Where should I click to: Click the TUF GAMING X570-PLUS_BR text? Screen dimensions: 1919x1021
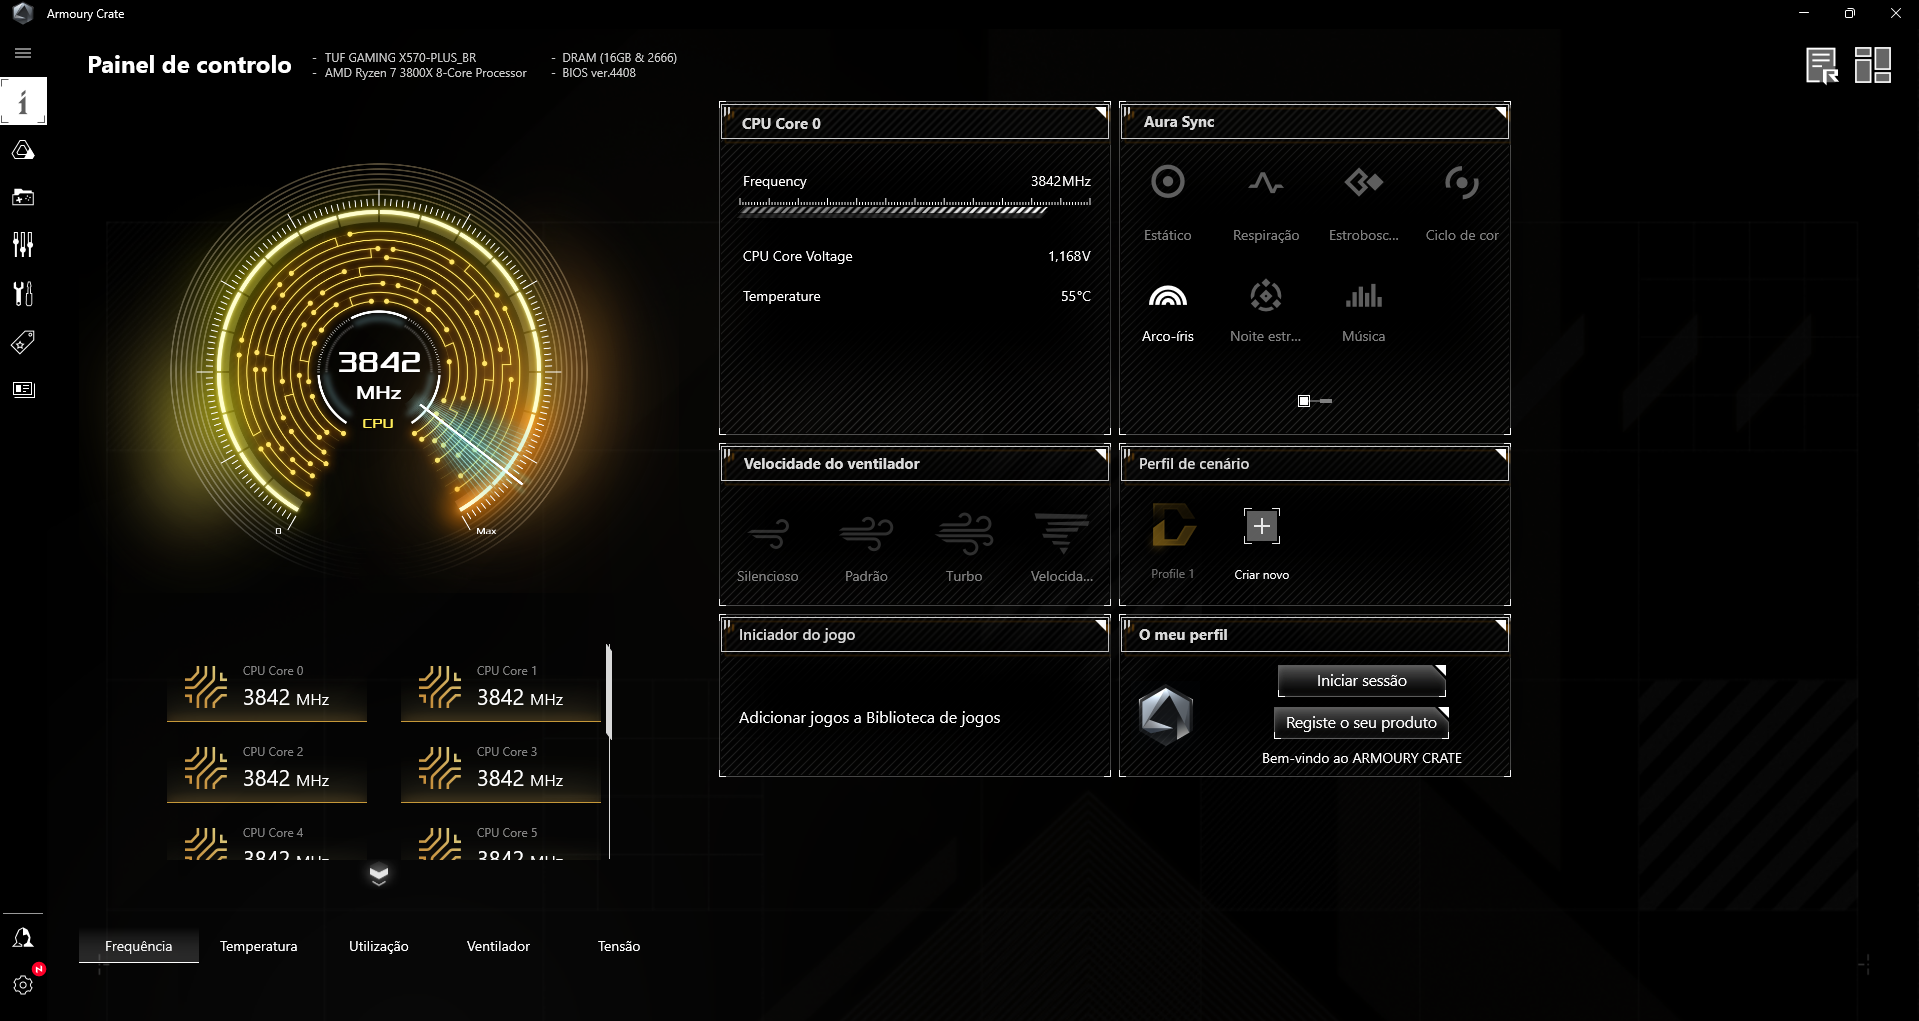tap(400, 58)
